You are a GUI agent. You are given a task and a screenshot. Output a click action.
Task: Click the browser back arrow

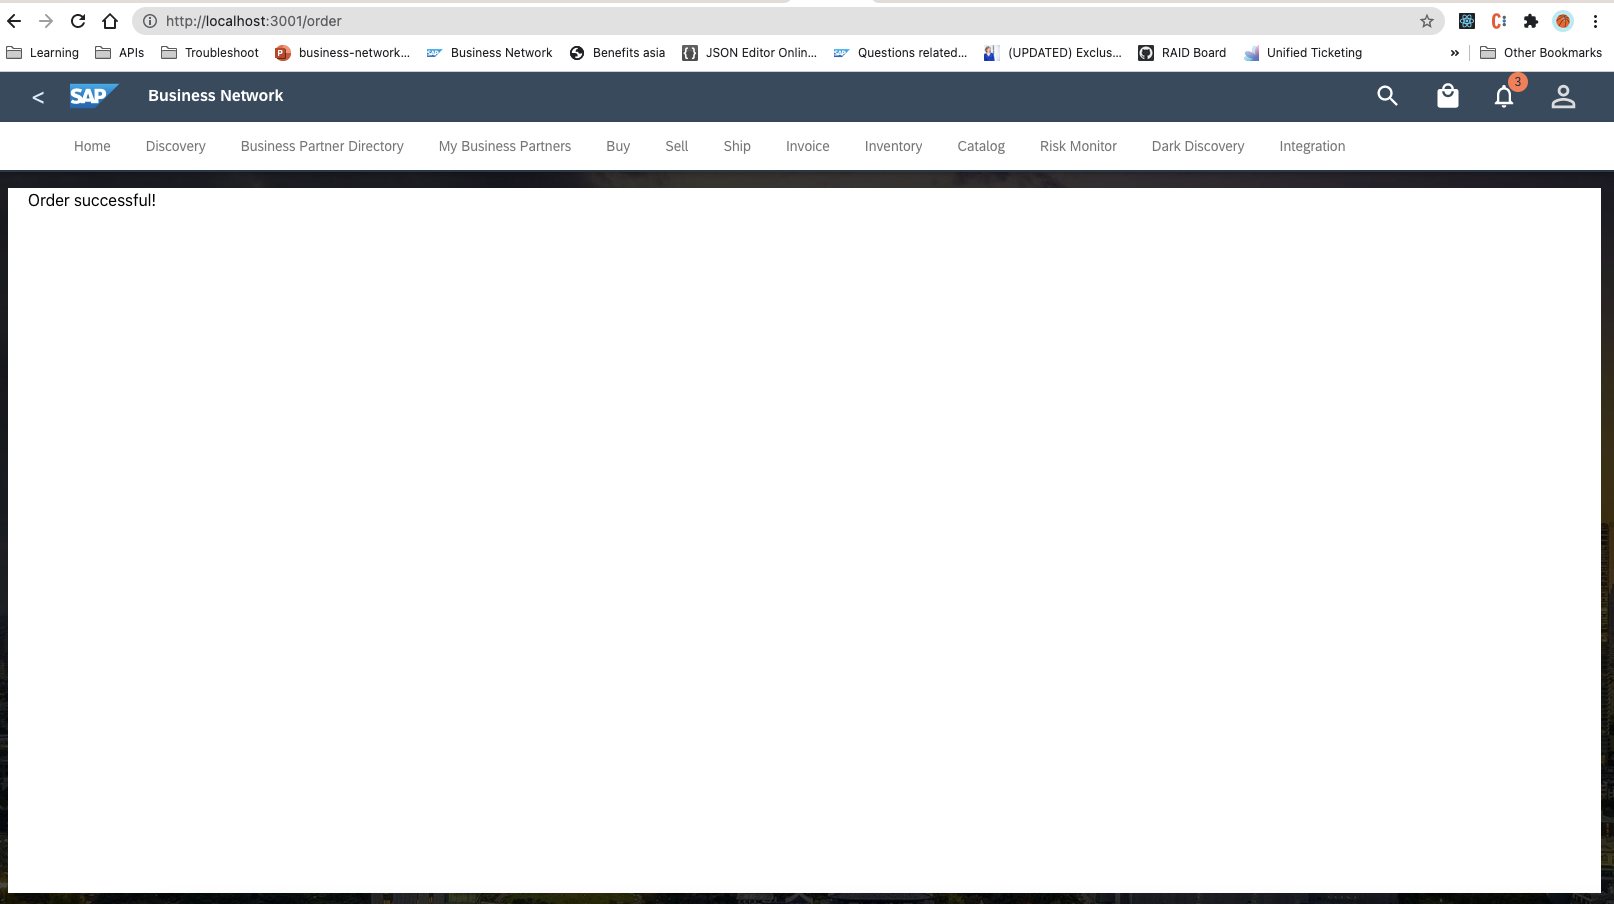(14, 21)
